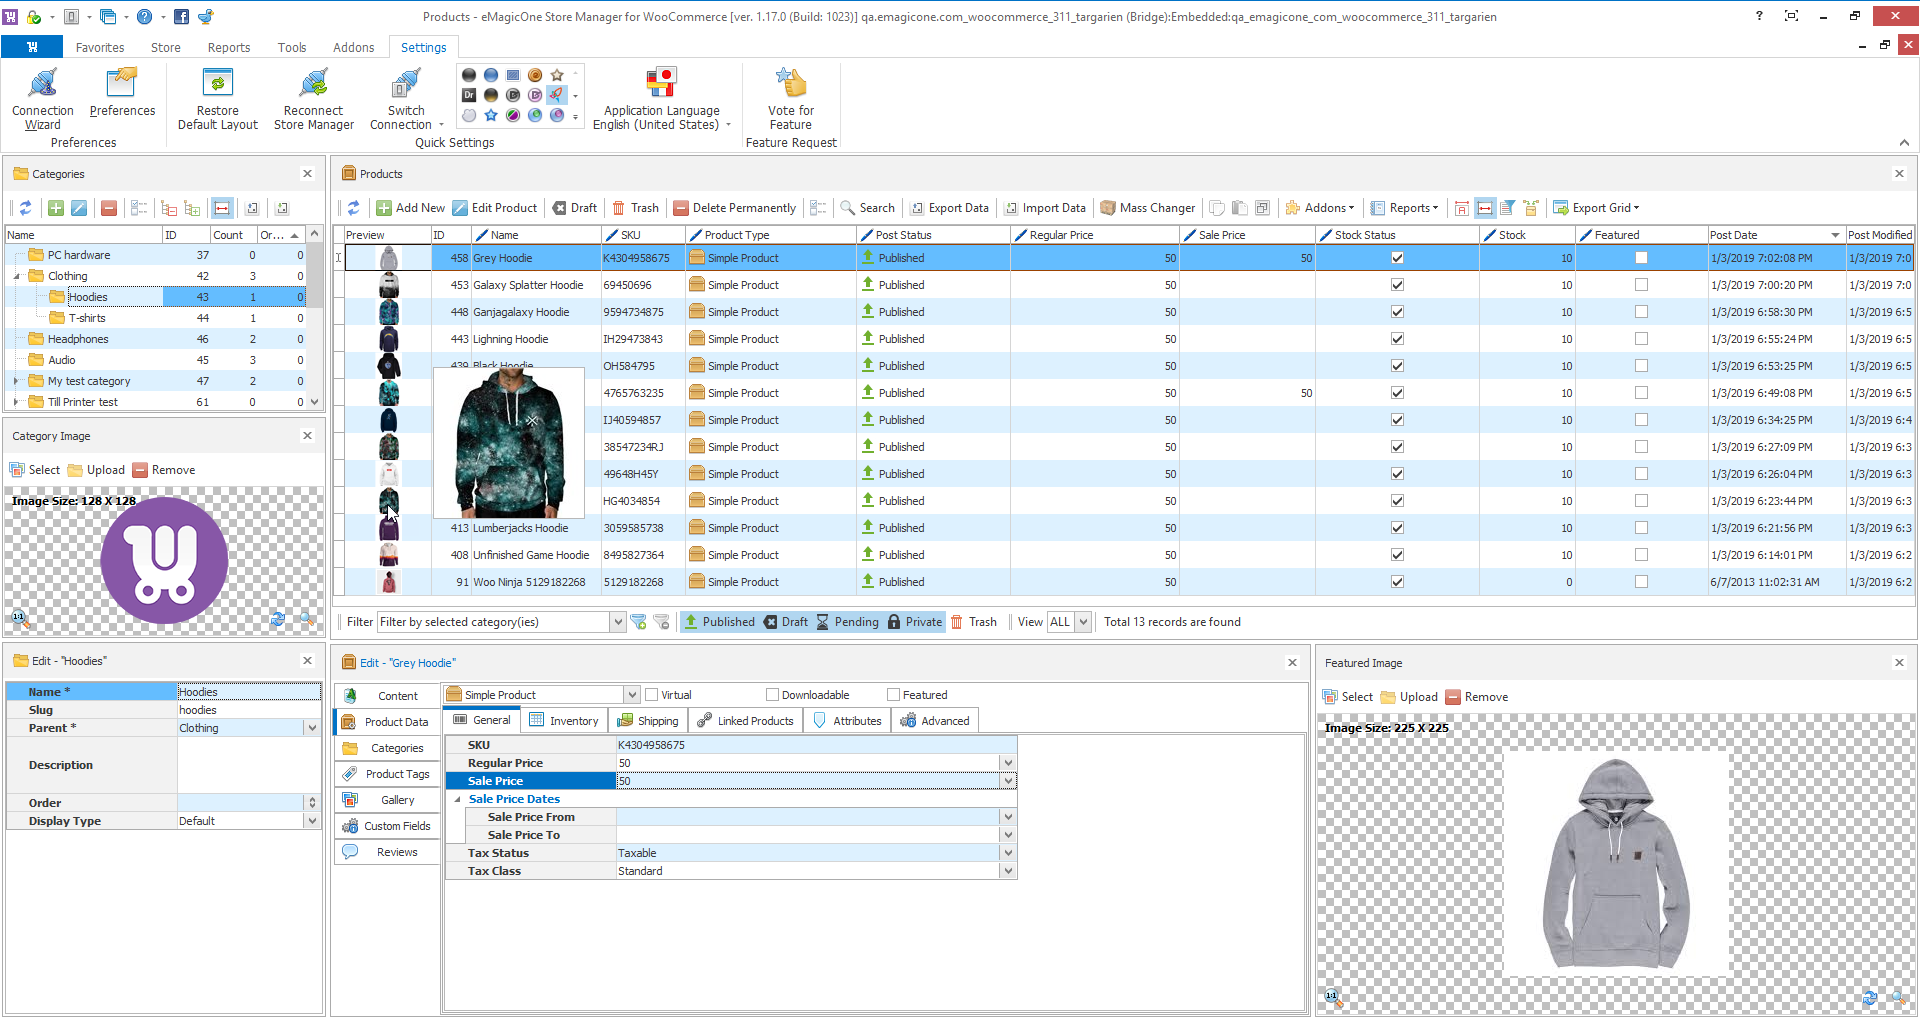Expand the My test category tree node
Viewport: 1920px width, 1018px height.
pos(15,380)
